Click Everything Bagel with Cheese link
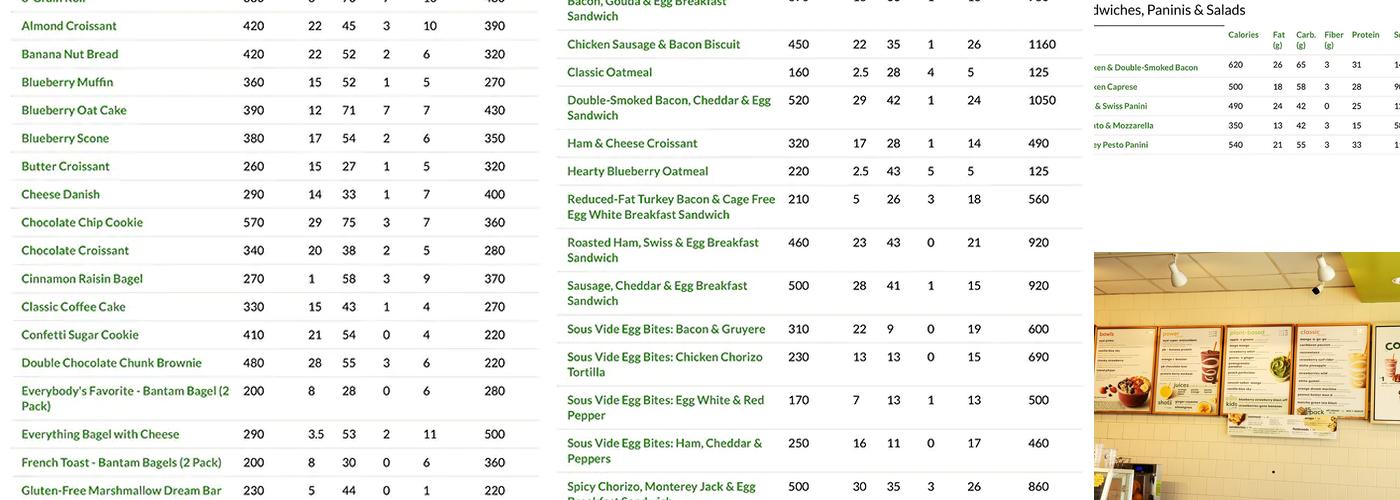This screenshot has height=500, width=1400. [x=100, y=434]
